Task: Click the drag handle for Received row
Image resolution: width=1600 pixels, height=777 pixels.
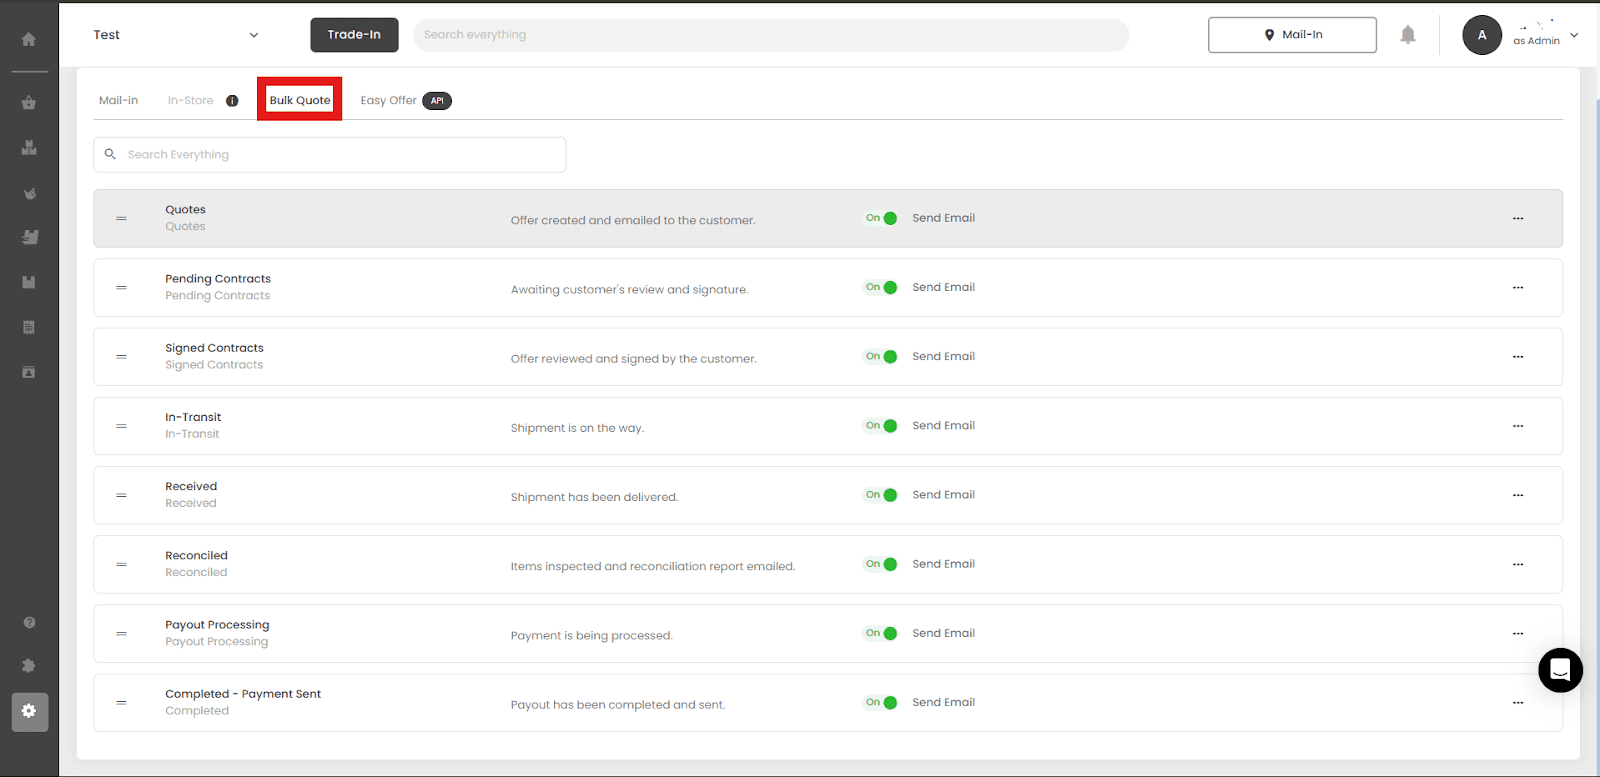Action: coord(121,495)
